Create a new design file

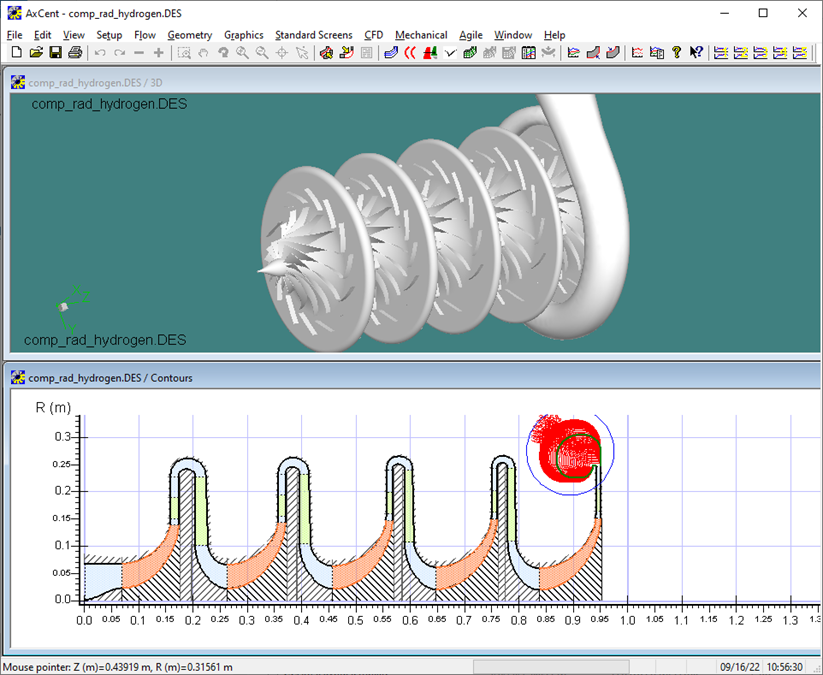(x=16, y=52)
